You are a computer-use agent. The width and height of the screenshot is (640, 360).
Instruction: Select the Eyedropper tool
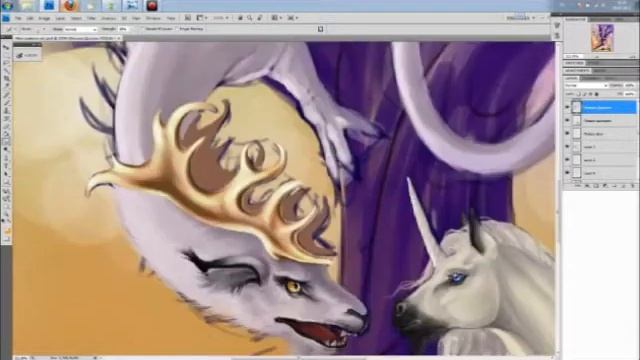(x=7, y=86)
